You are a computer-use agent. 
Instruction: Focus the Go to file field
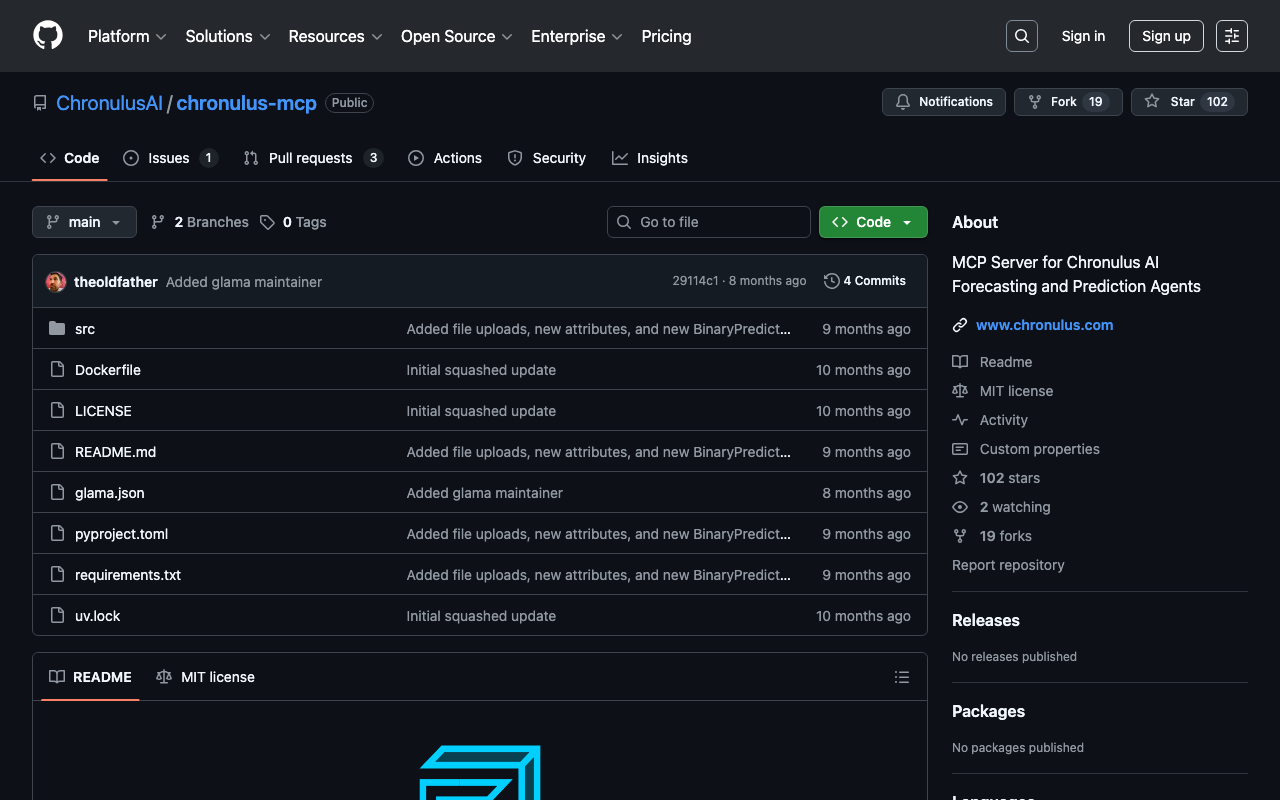709,222
